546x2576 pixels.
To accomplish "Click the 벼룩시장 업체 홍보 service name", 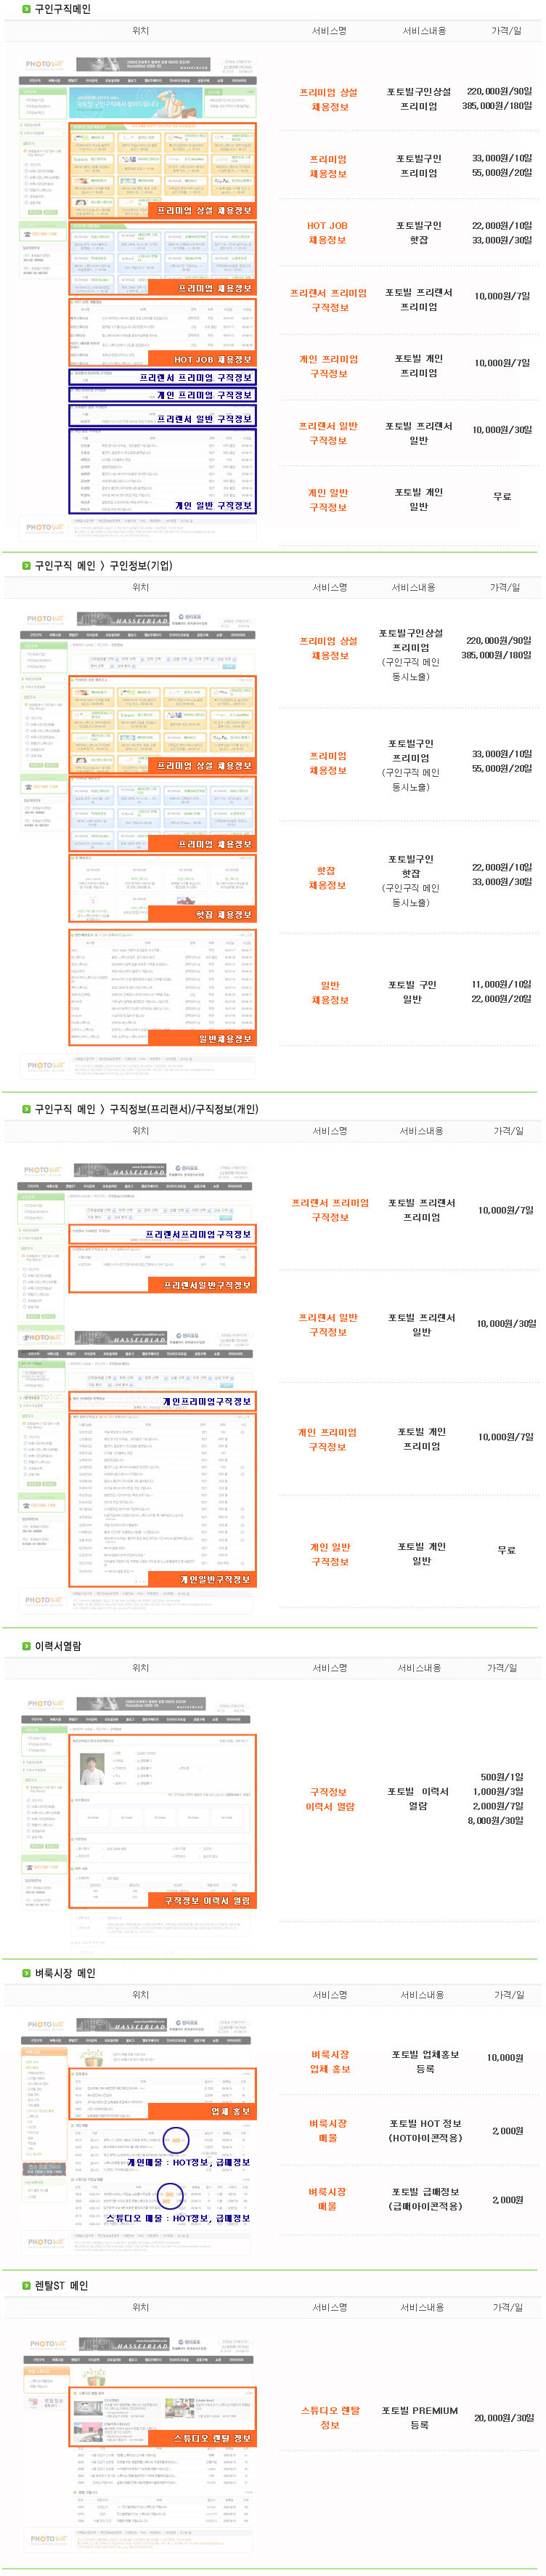I will coord(329,2061).
